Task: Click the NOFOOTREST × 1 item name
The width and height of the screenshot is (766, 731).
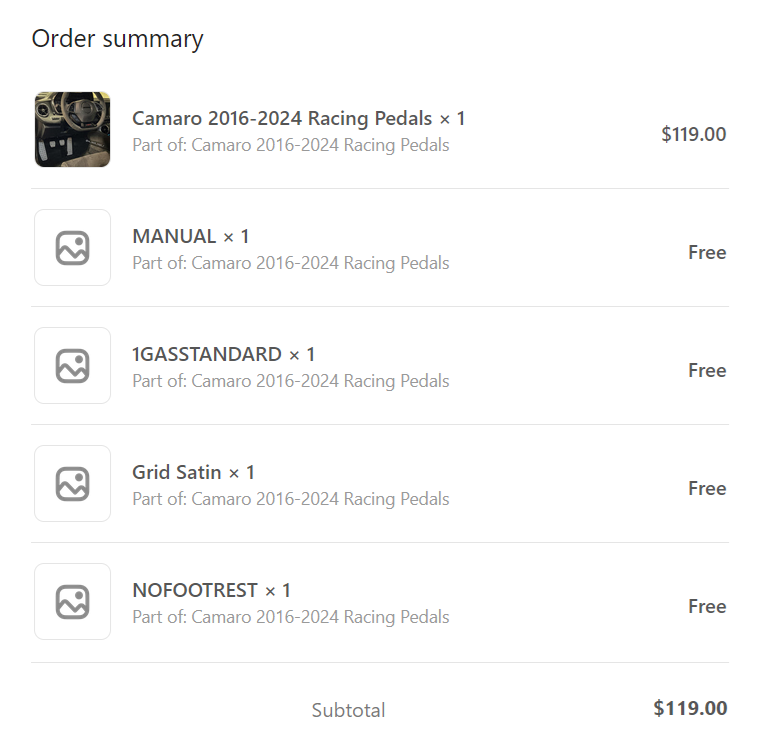Action: tap(211, 590)
